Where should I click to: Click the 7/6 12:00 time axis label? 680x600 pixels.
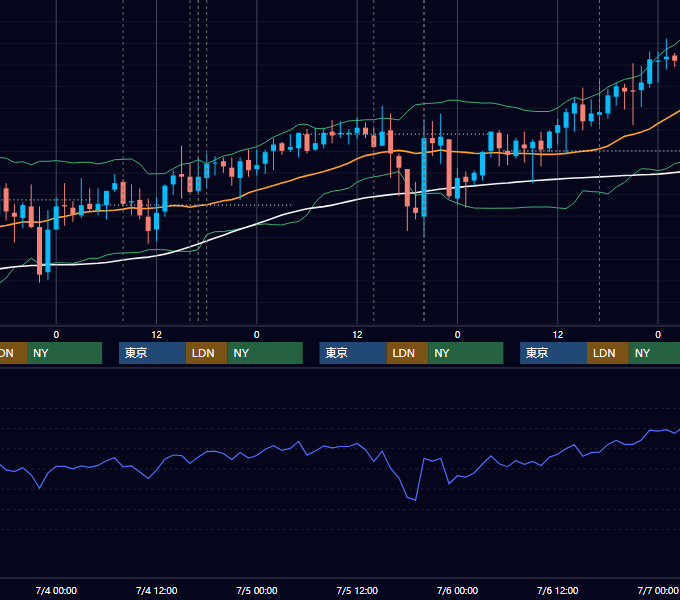557,590
